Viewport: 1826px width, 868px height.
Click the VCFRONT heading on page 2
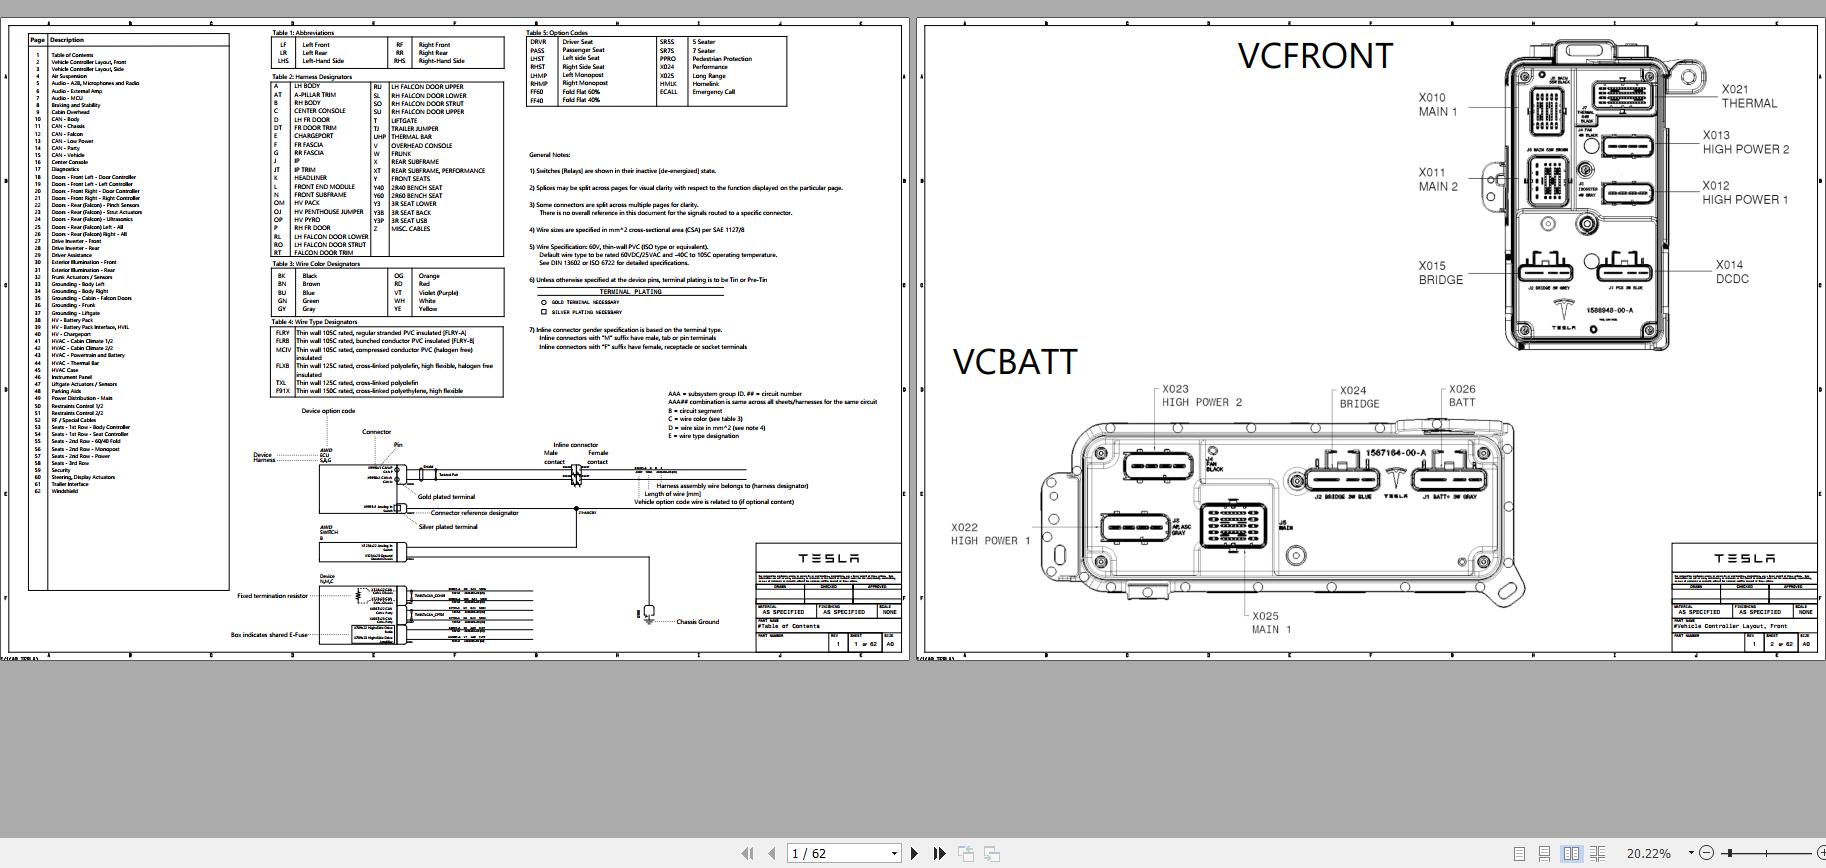(1315, 56)
